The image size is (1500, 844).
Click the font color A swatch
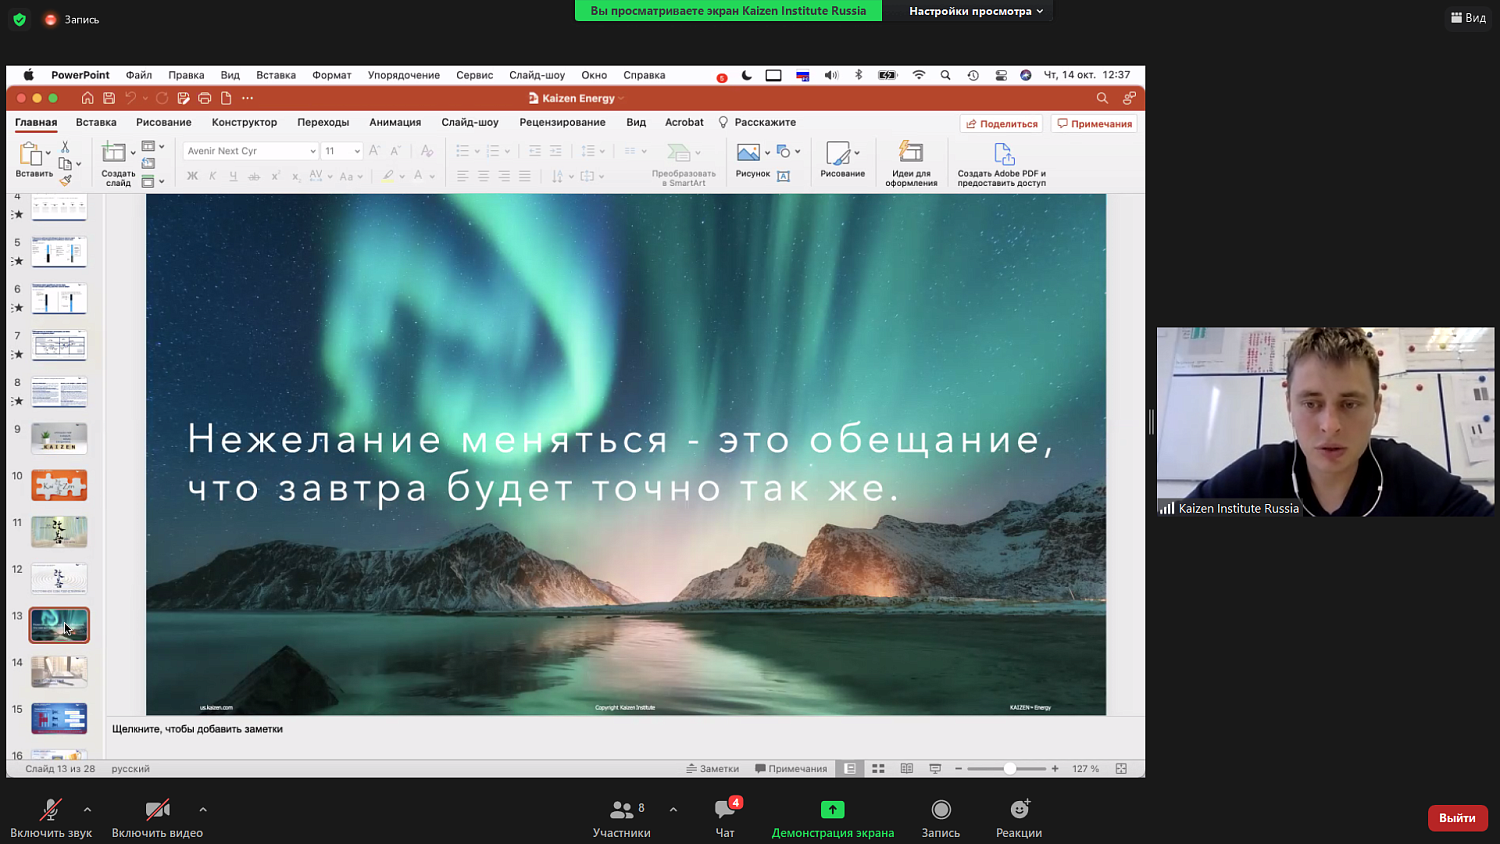tap(418, 177)
